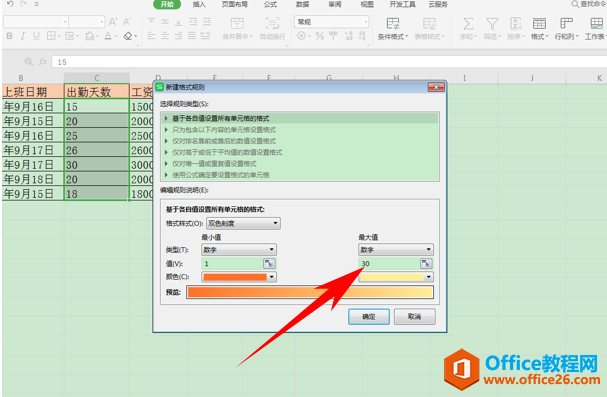Select rule type 仅对唯一值或重复值设置格式

300,164
